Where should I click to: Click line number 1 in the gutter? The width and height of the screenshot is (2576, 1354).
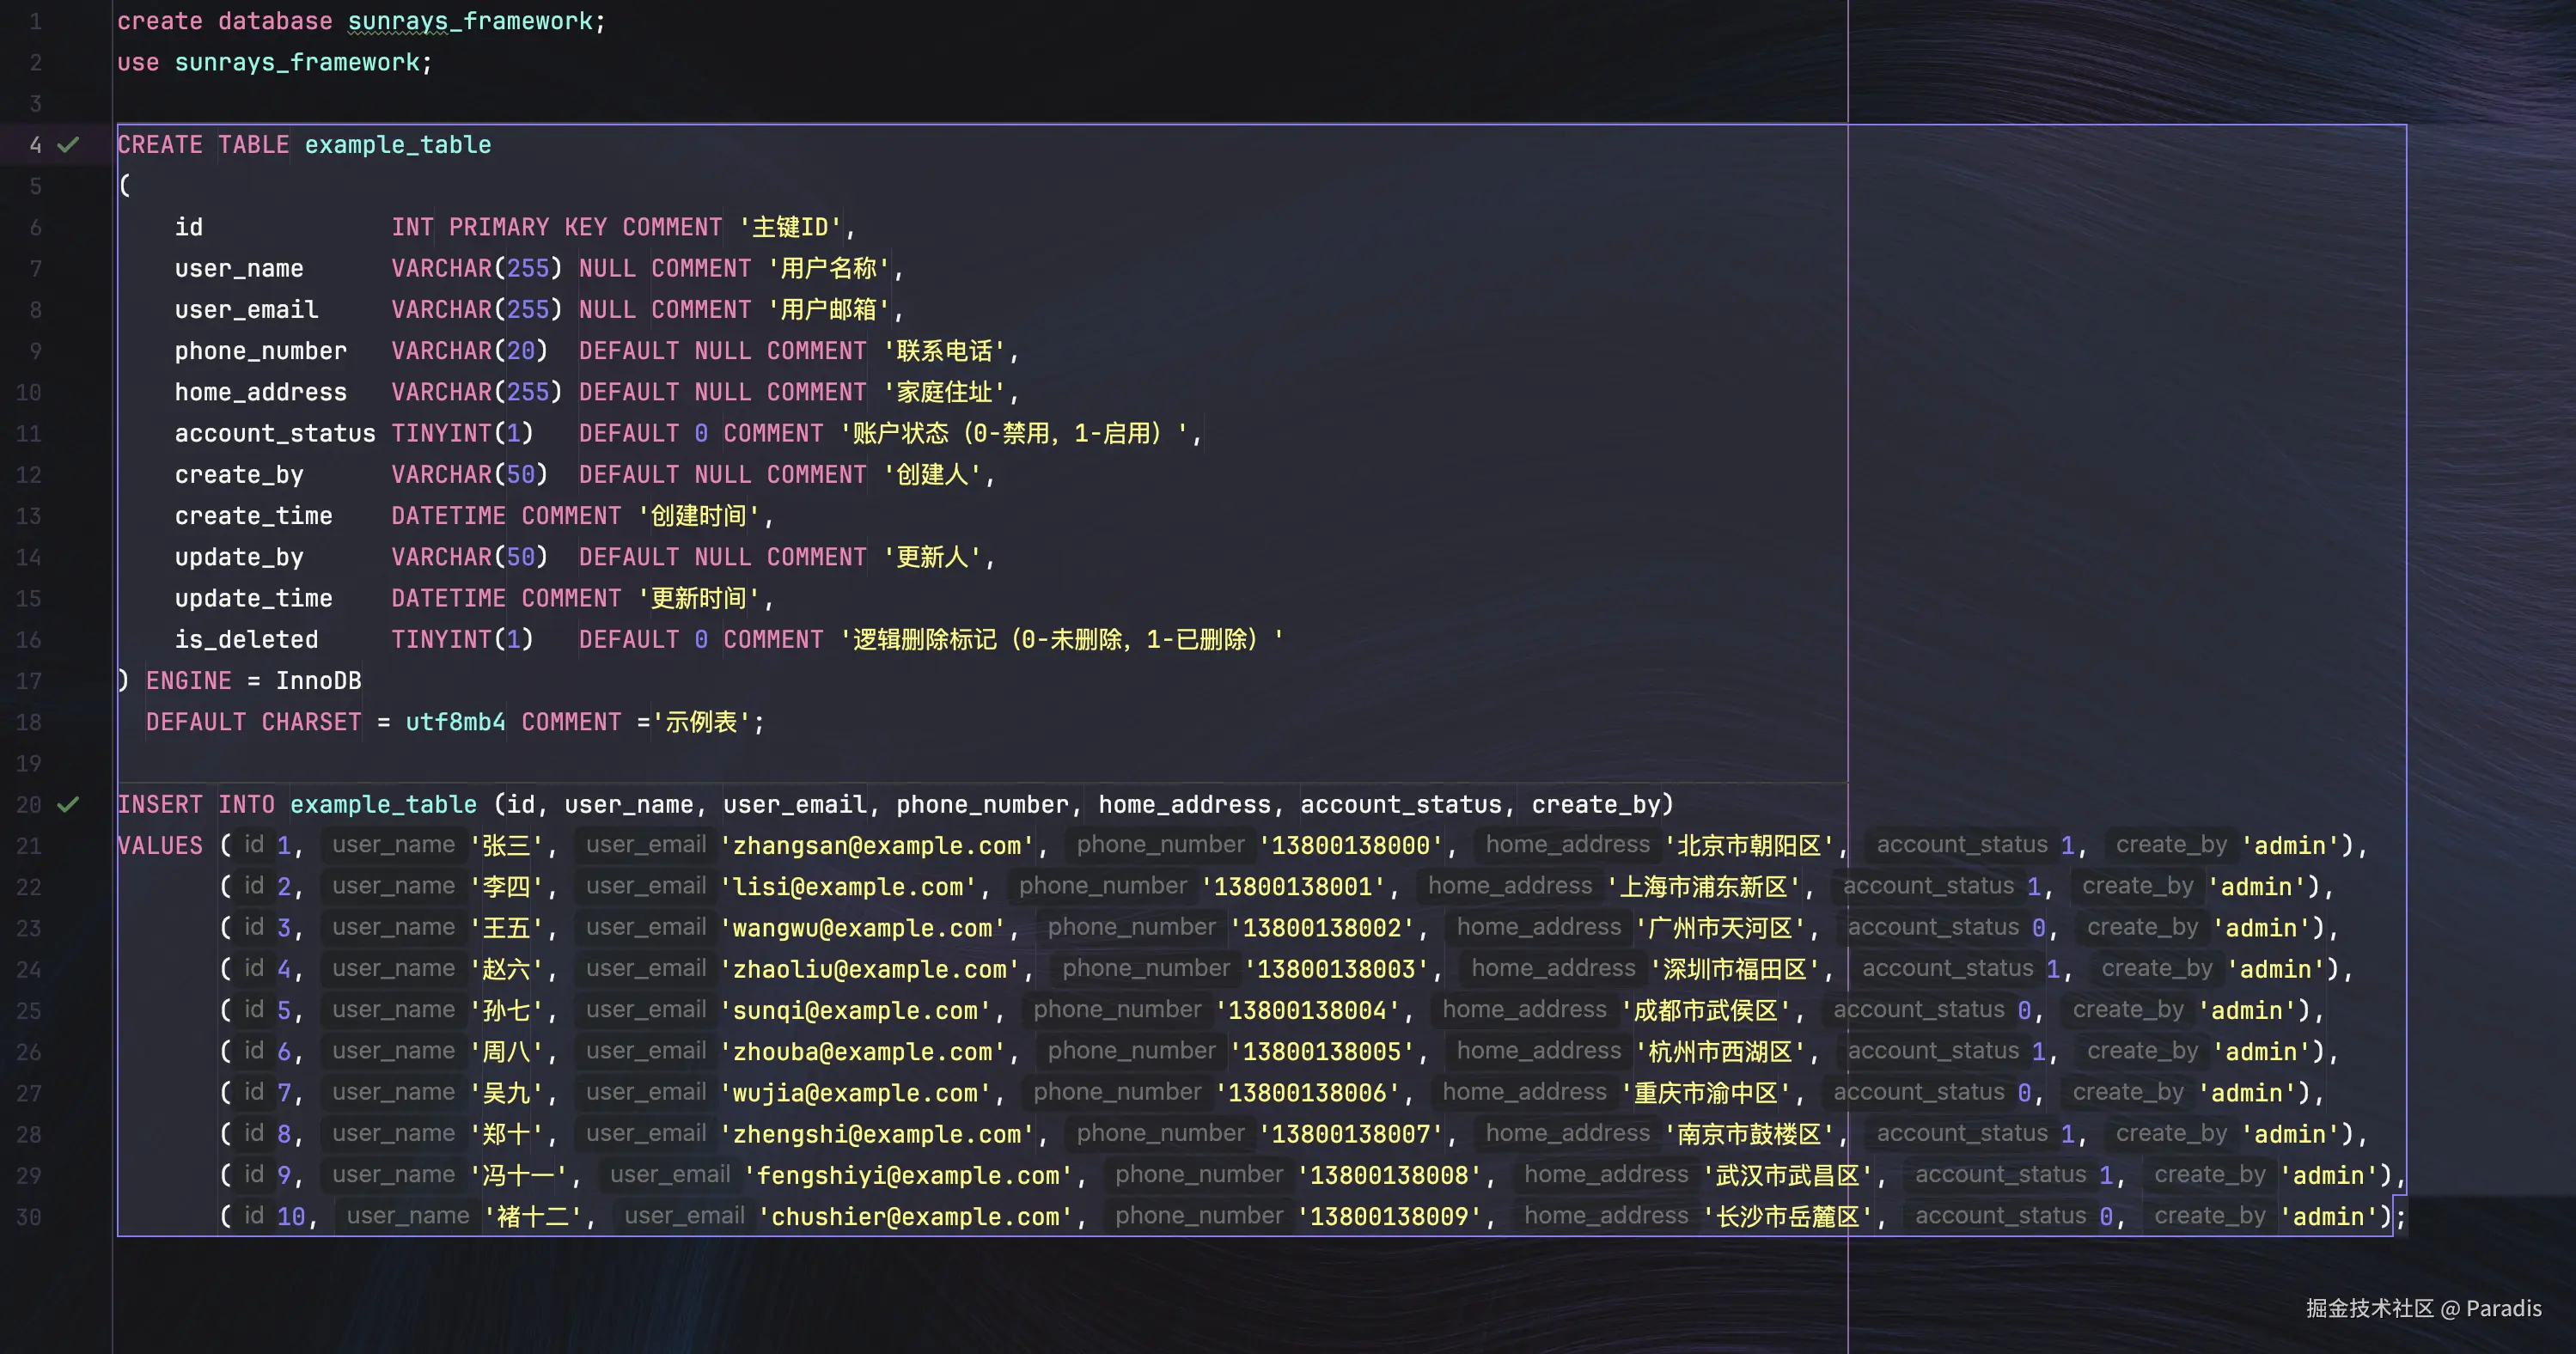pyautogui.click(x=35, y=21)
